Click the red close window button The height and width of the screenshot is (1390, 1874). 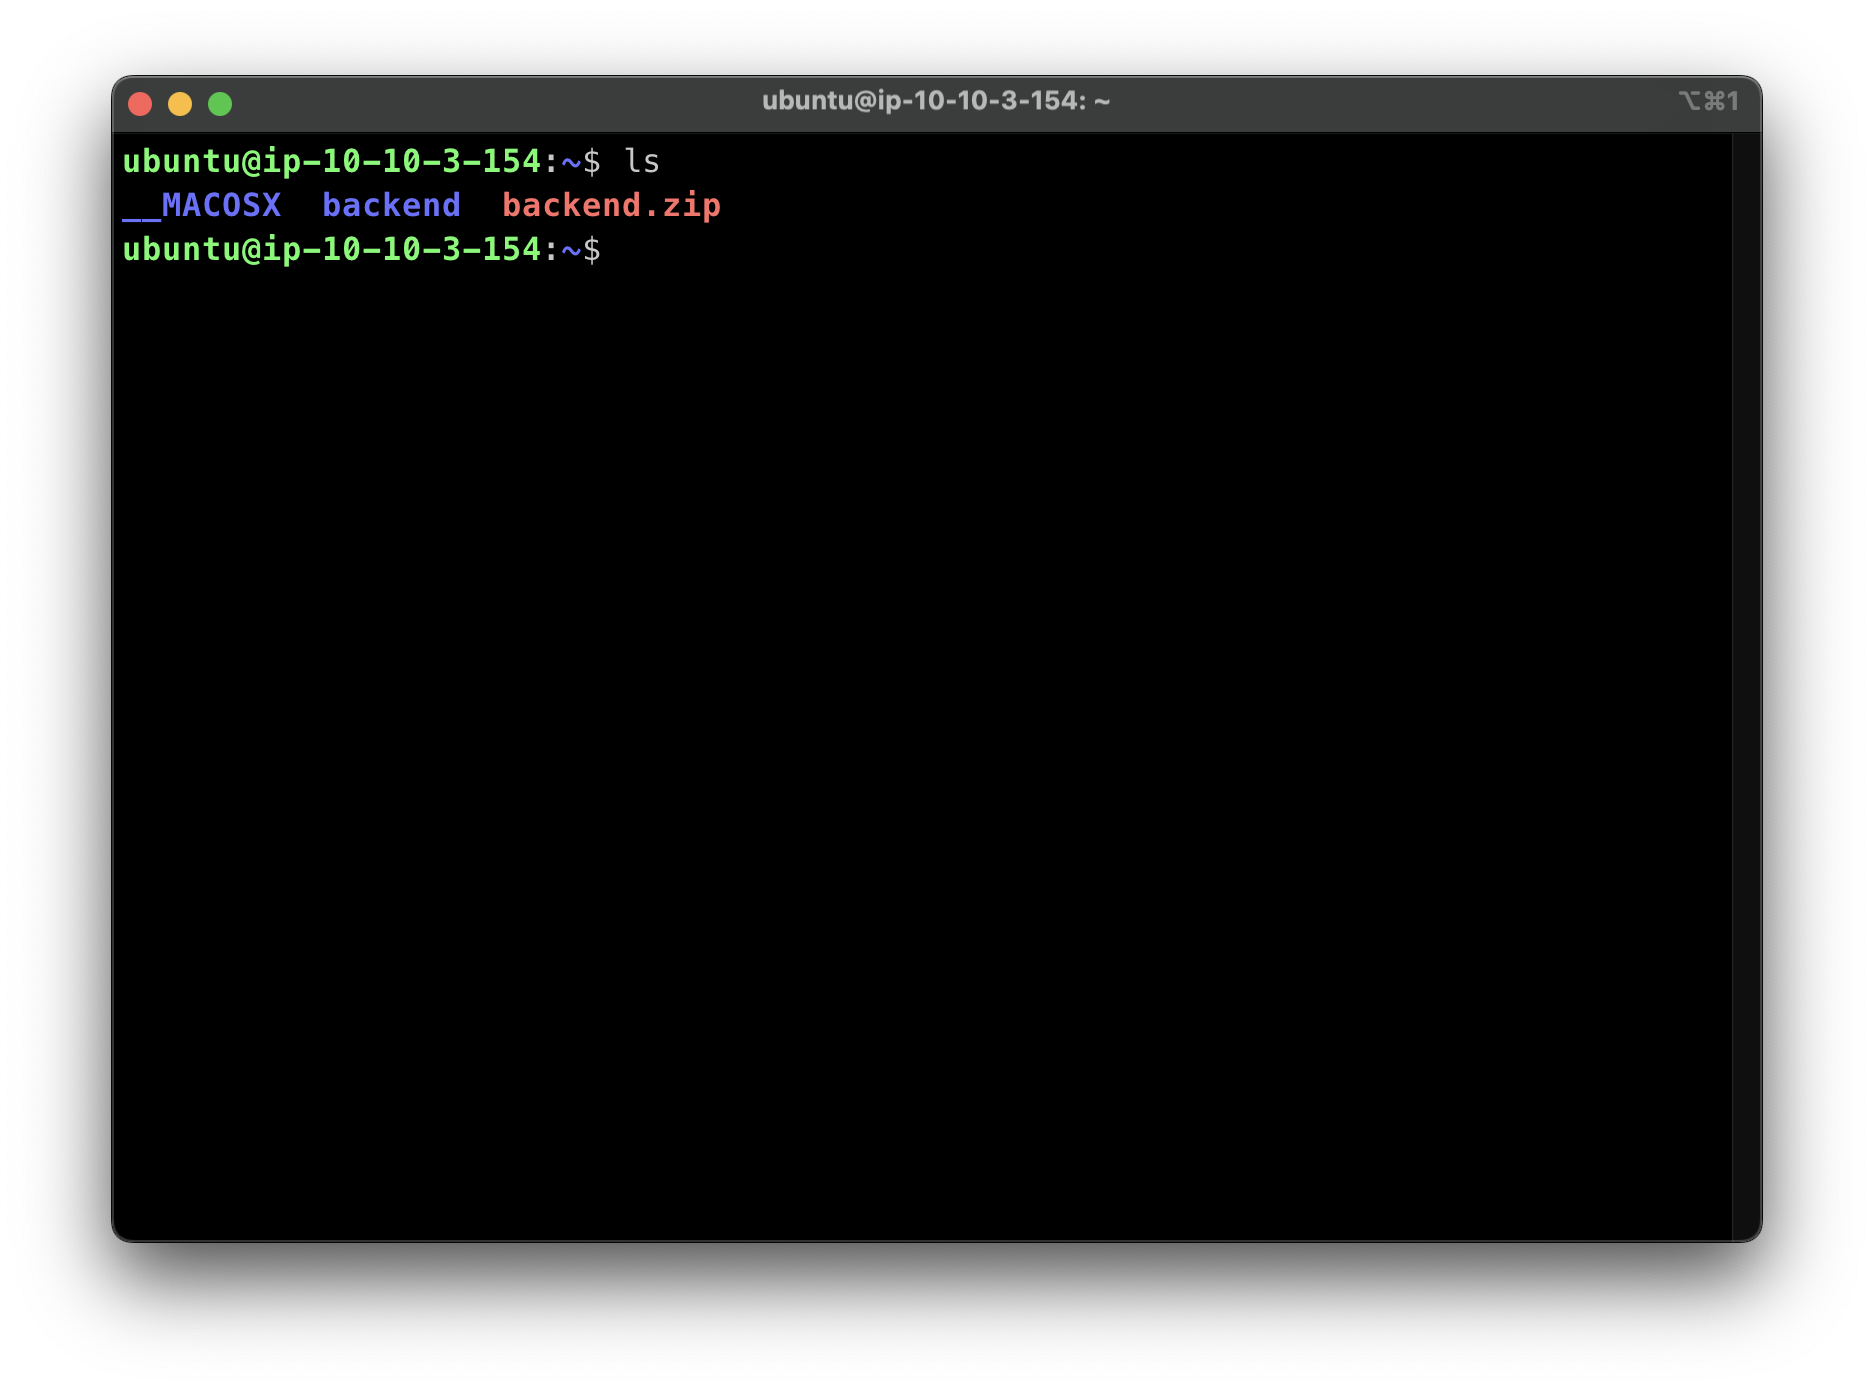pos(141,103)
